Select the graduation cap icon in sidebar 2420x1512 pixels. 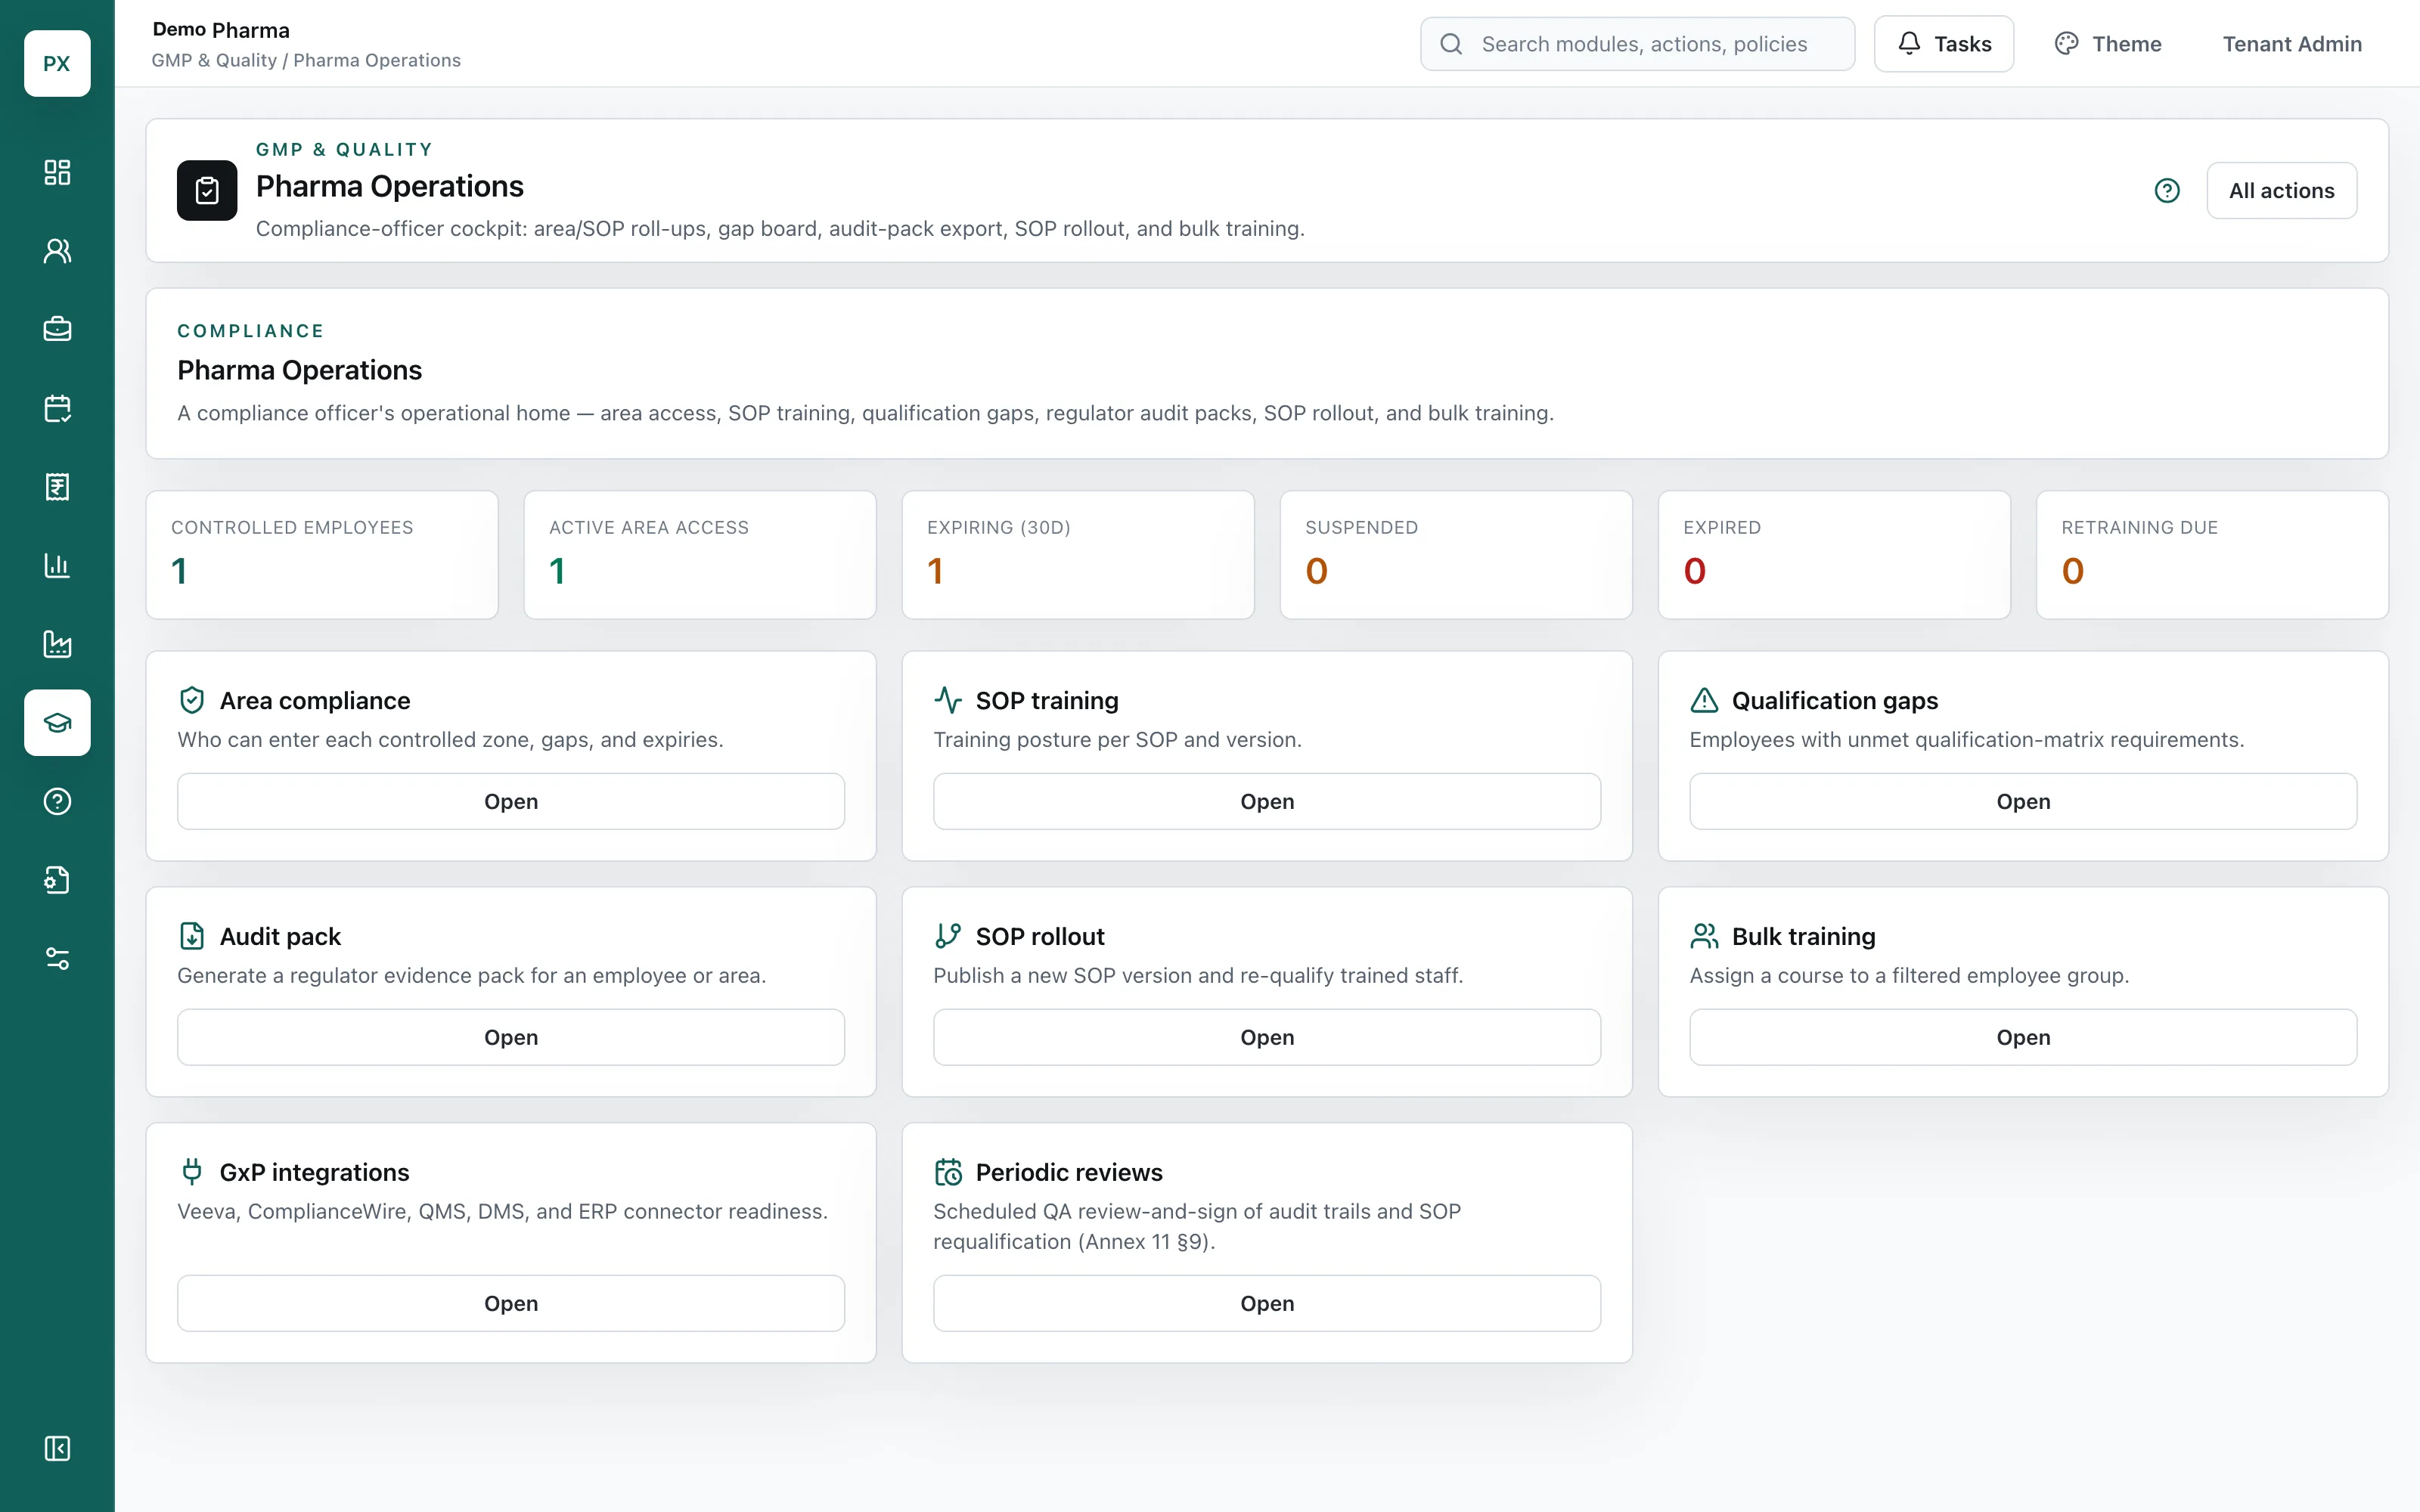(57, 722)
